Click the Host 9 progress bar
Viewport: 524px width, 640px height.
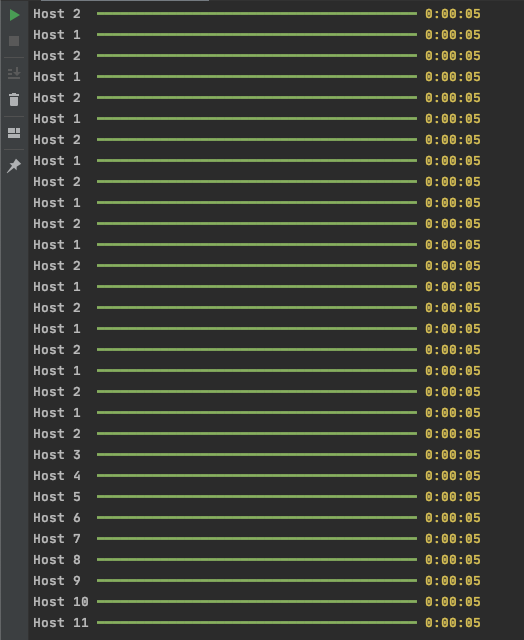(x=257, y=581)
